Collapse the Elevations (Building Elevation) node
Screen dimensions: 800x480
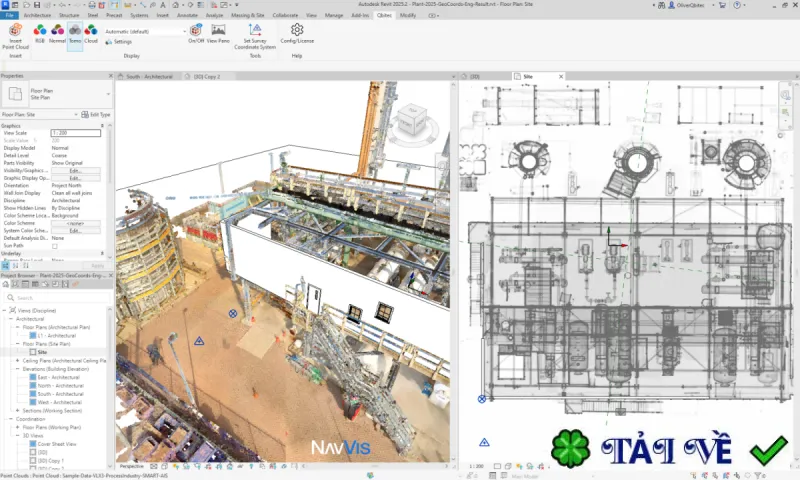[x=18, y=369]
